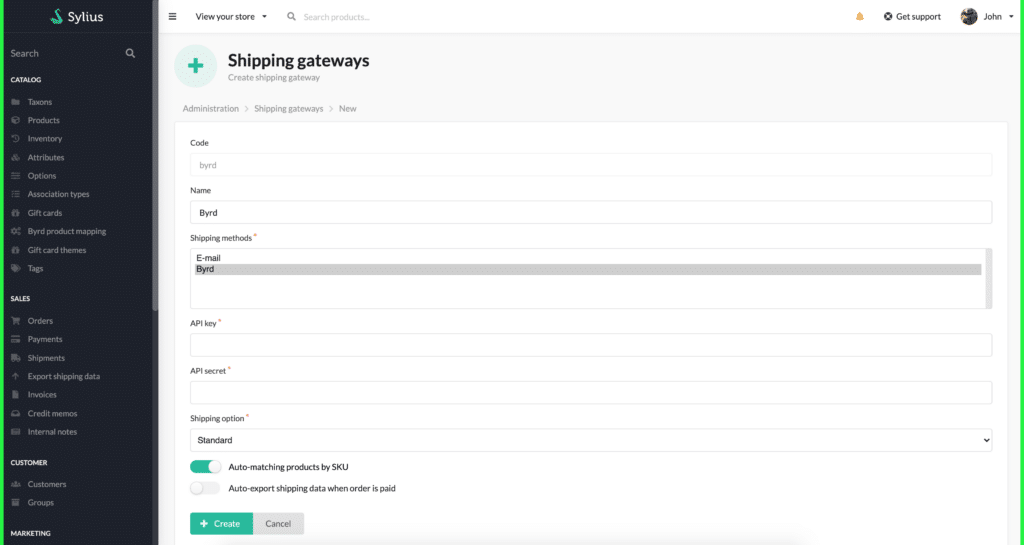This screenshot has width=1024, height=545.
Task: Click the Gift card themes icon
Action: (16, 250)
